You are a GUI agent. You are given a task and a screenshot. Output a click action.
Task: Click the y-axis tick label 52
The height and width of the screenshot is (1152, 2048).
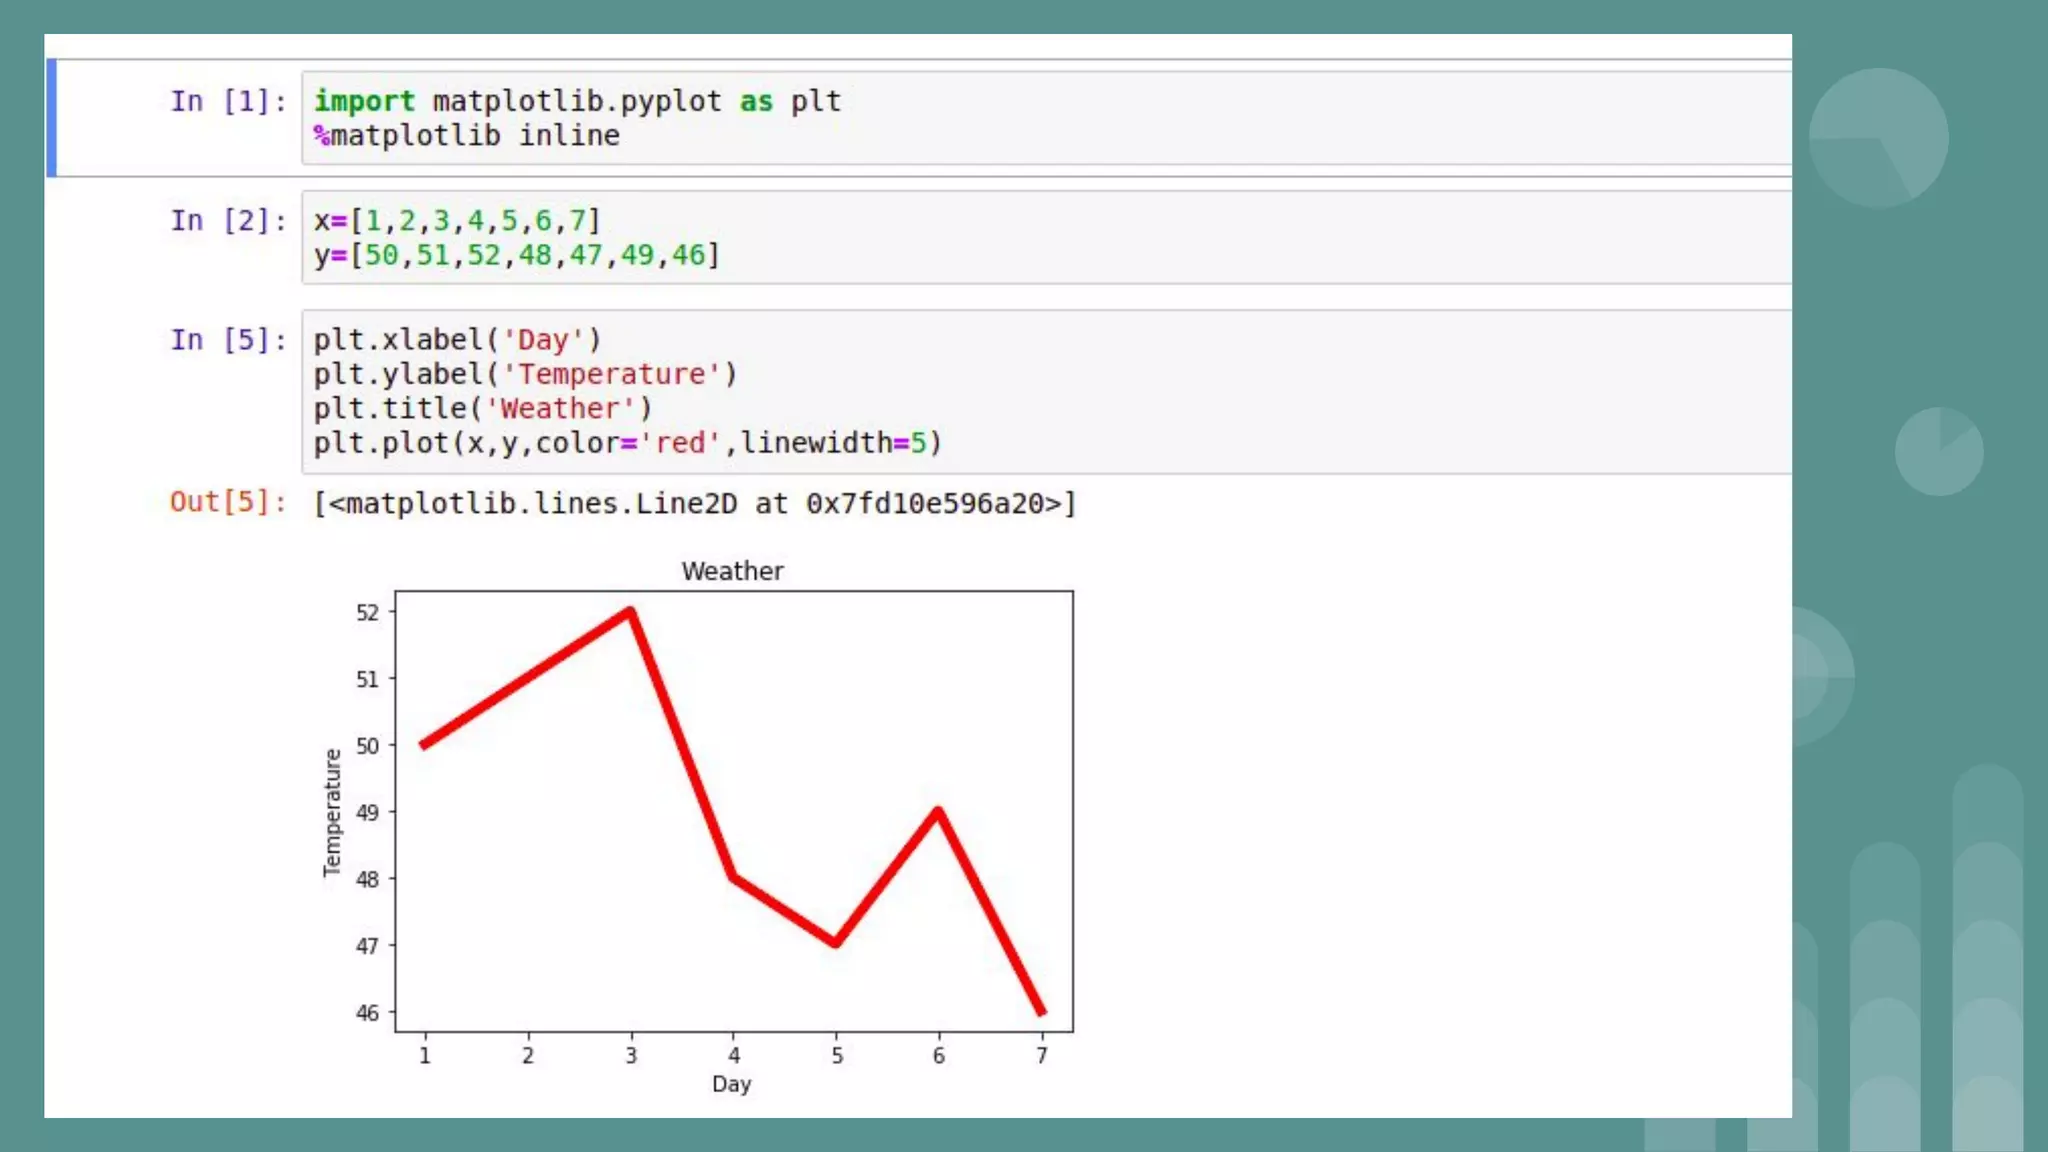click(368, 612)
